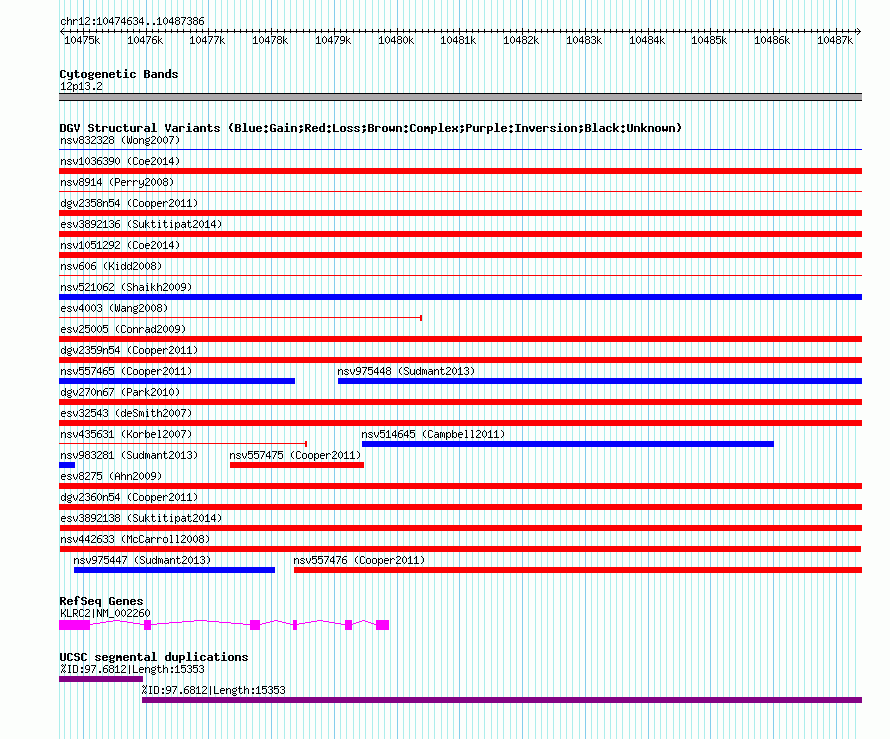Image resolution: width=890 pixels, height=739 pixels.
Task: Select the thin red esv4003 line
Action: [x=240, y=318]
